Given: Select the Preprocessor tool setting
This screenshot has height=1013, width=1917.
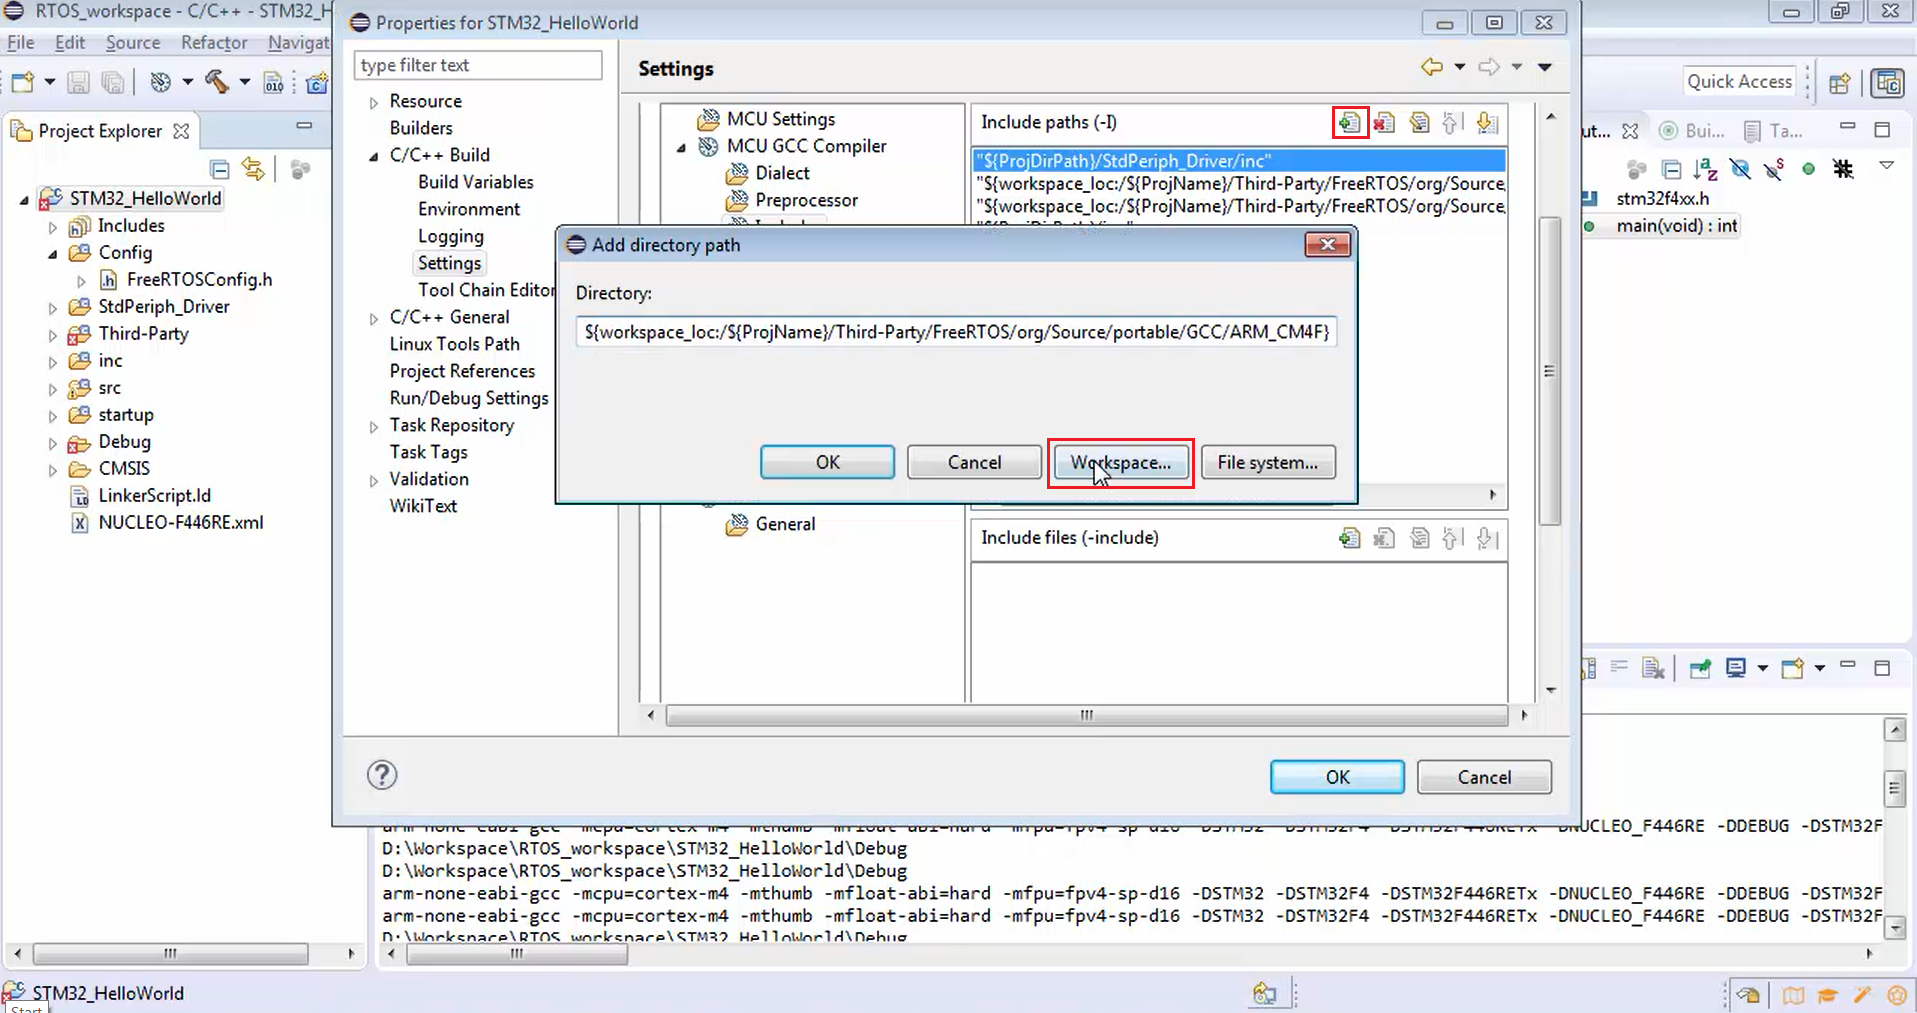Looking at the screenshot, I should click(806, 200).
